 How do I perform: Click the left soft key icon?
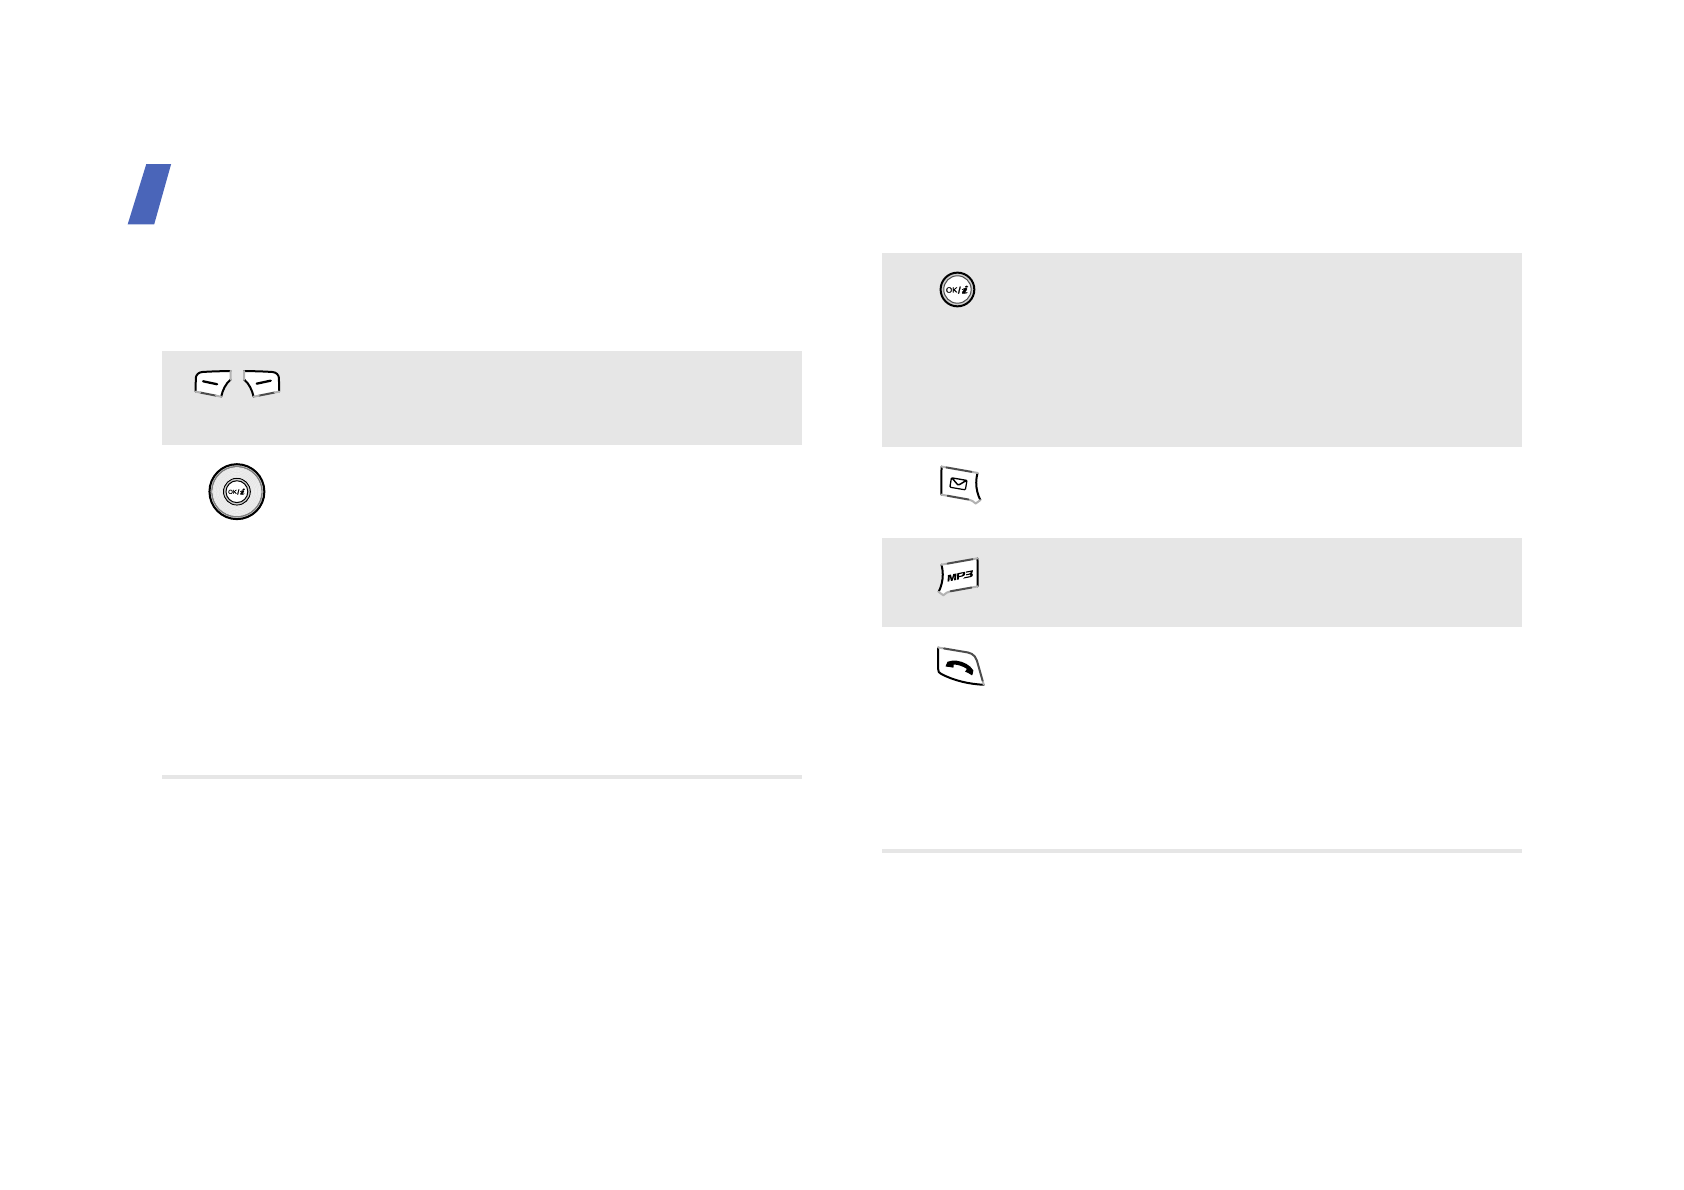pos(212,384)
